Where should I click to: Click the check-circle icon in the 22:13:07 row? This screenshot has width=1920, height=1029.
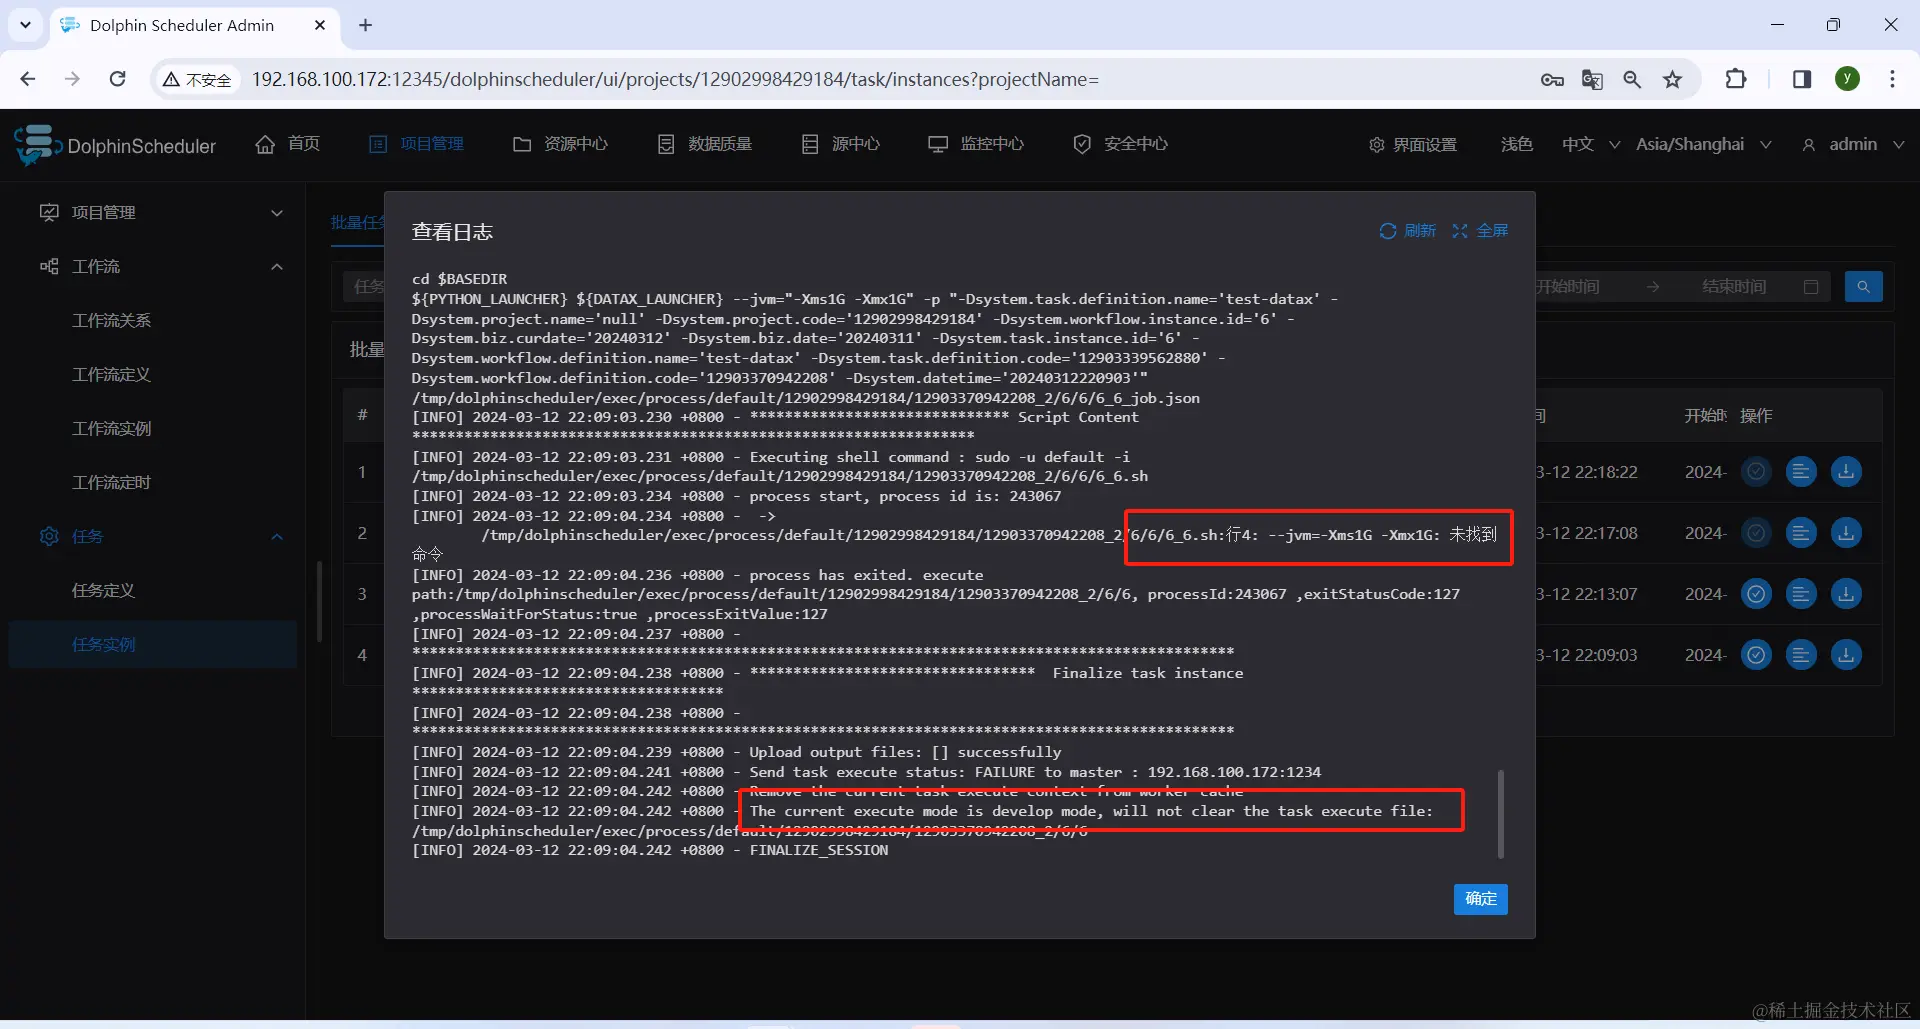pos(1756,594)
